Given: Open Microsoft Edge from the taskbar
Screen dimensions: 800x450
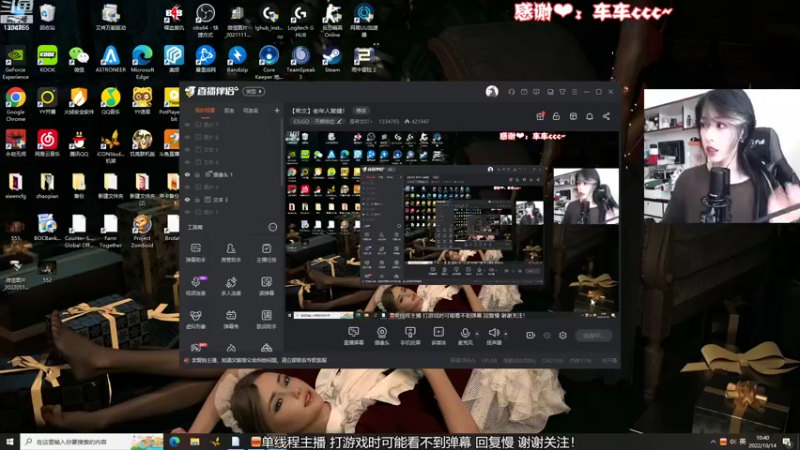Looking at the screenshot, I should pyautogui.click(x=174, y=441).
